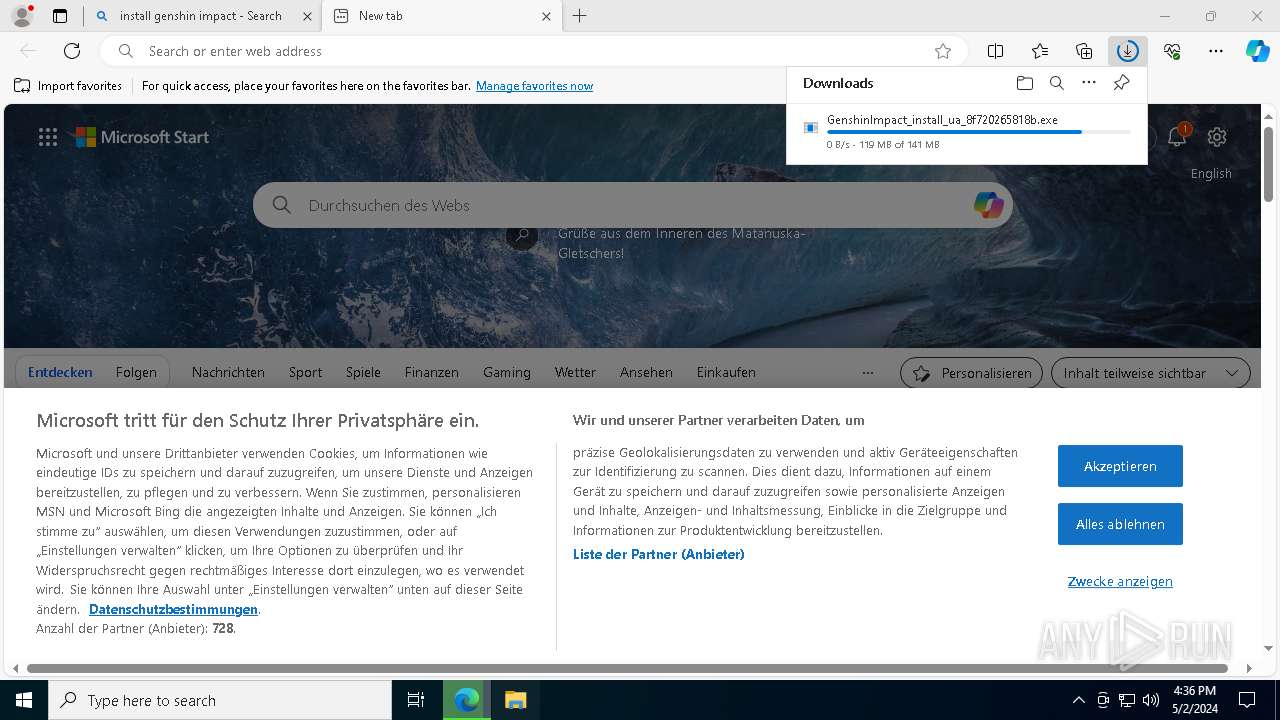Open File Explorer from taskbar
The width and height of the screenshot is (1280, 720).
[x=515, y=700]
